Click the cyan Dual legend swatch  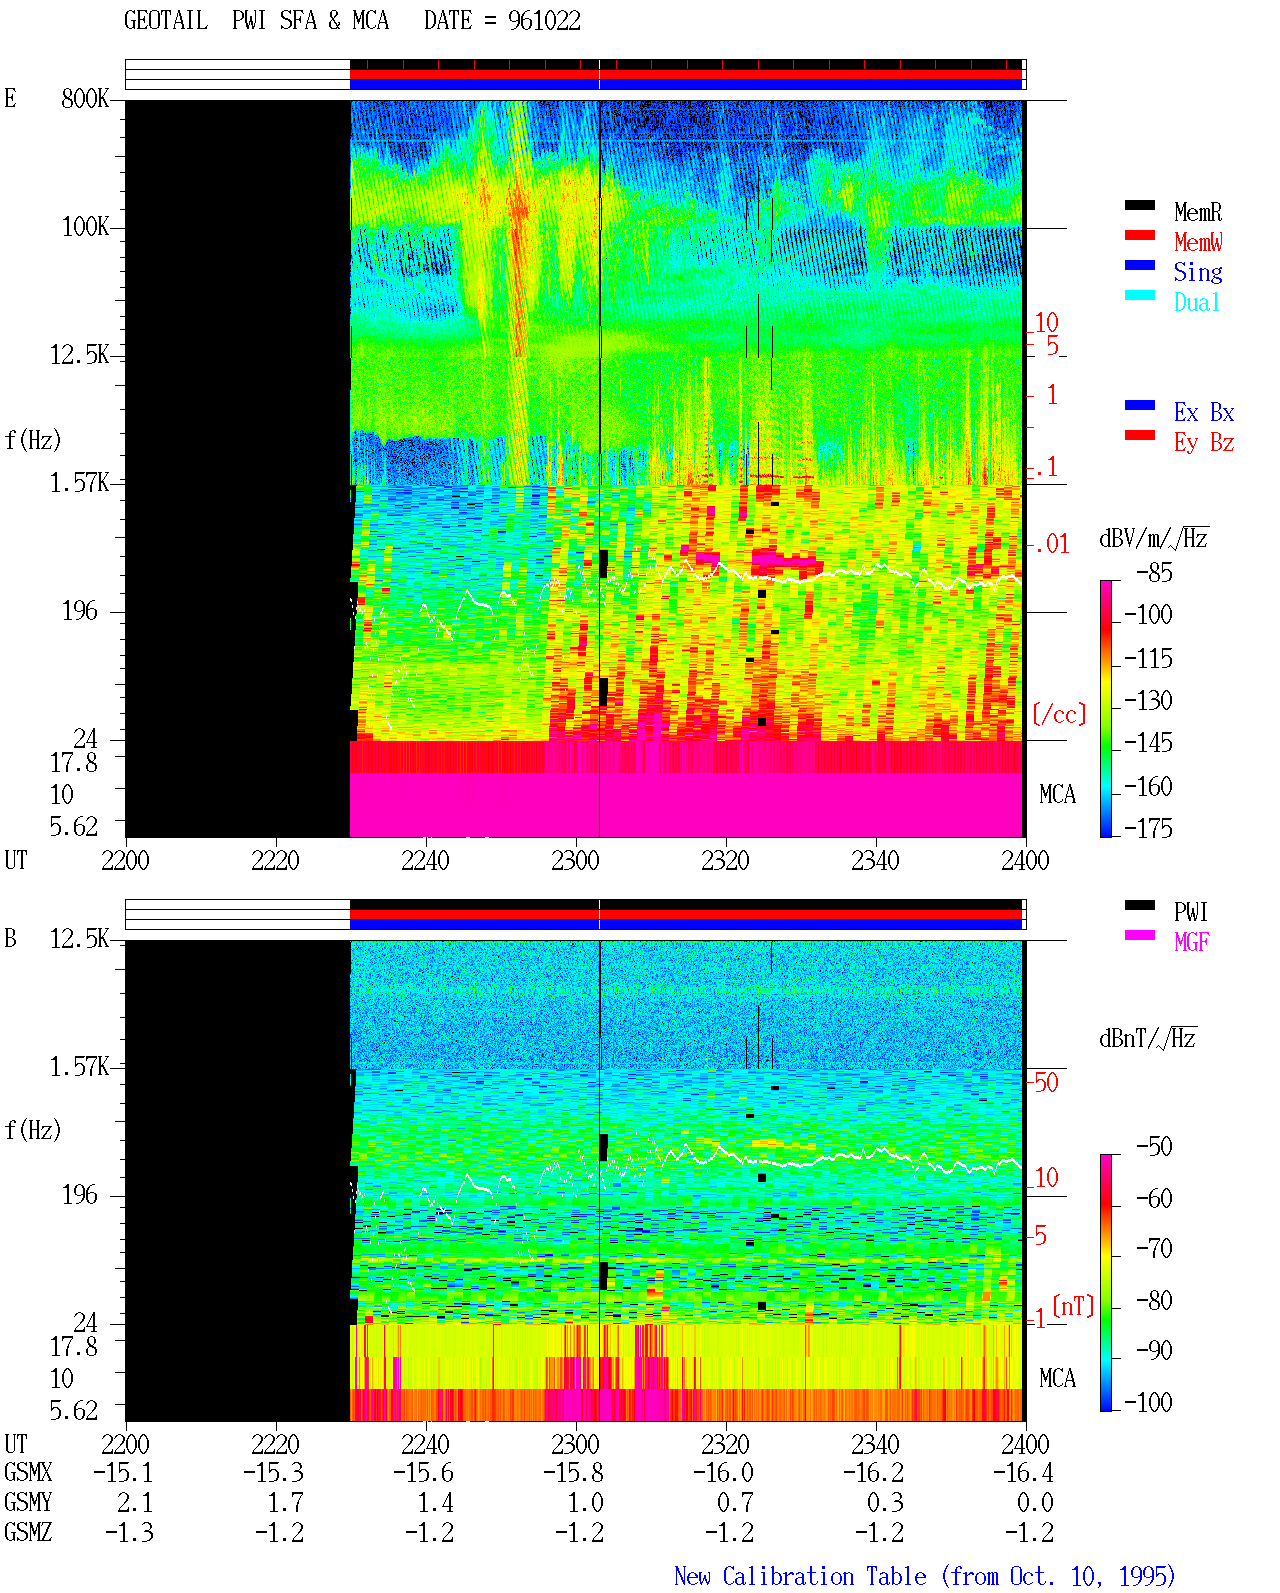pos(1139,295)
